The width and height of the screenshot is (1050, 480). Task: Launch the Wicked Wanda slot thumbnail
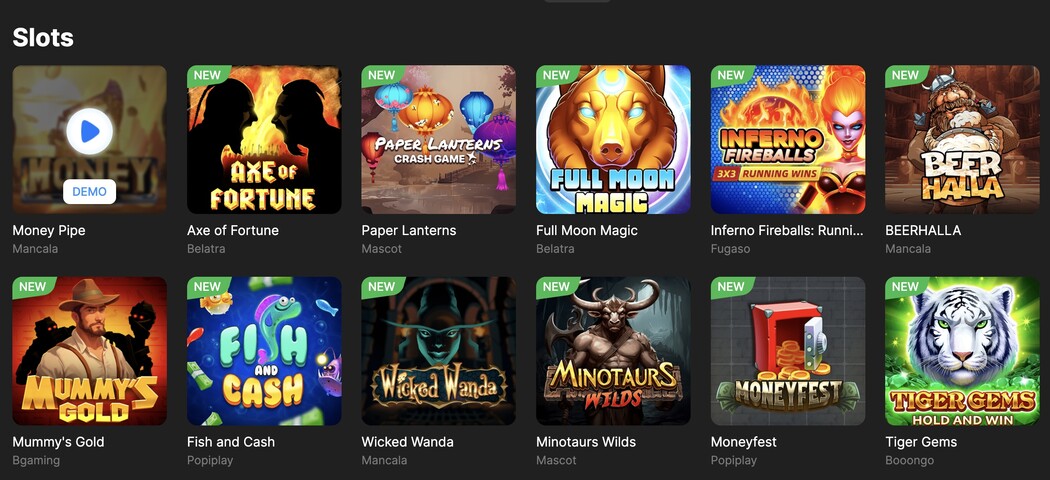[x=439, y=351]
